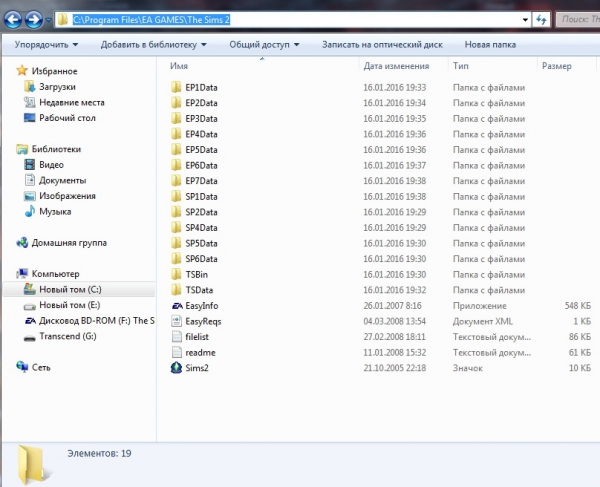Expand the address bar history dropdown

click(525, 20)
